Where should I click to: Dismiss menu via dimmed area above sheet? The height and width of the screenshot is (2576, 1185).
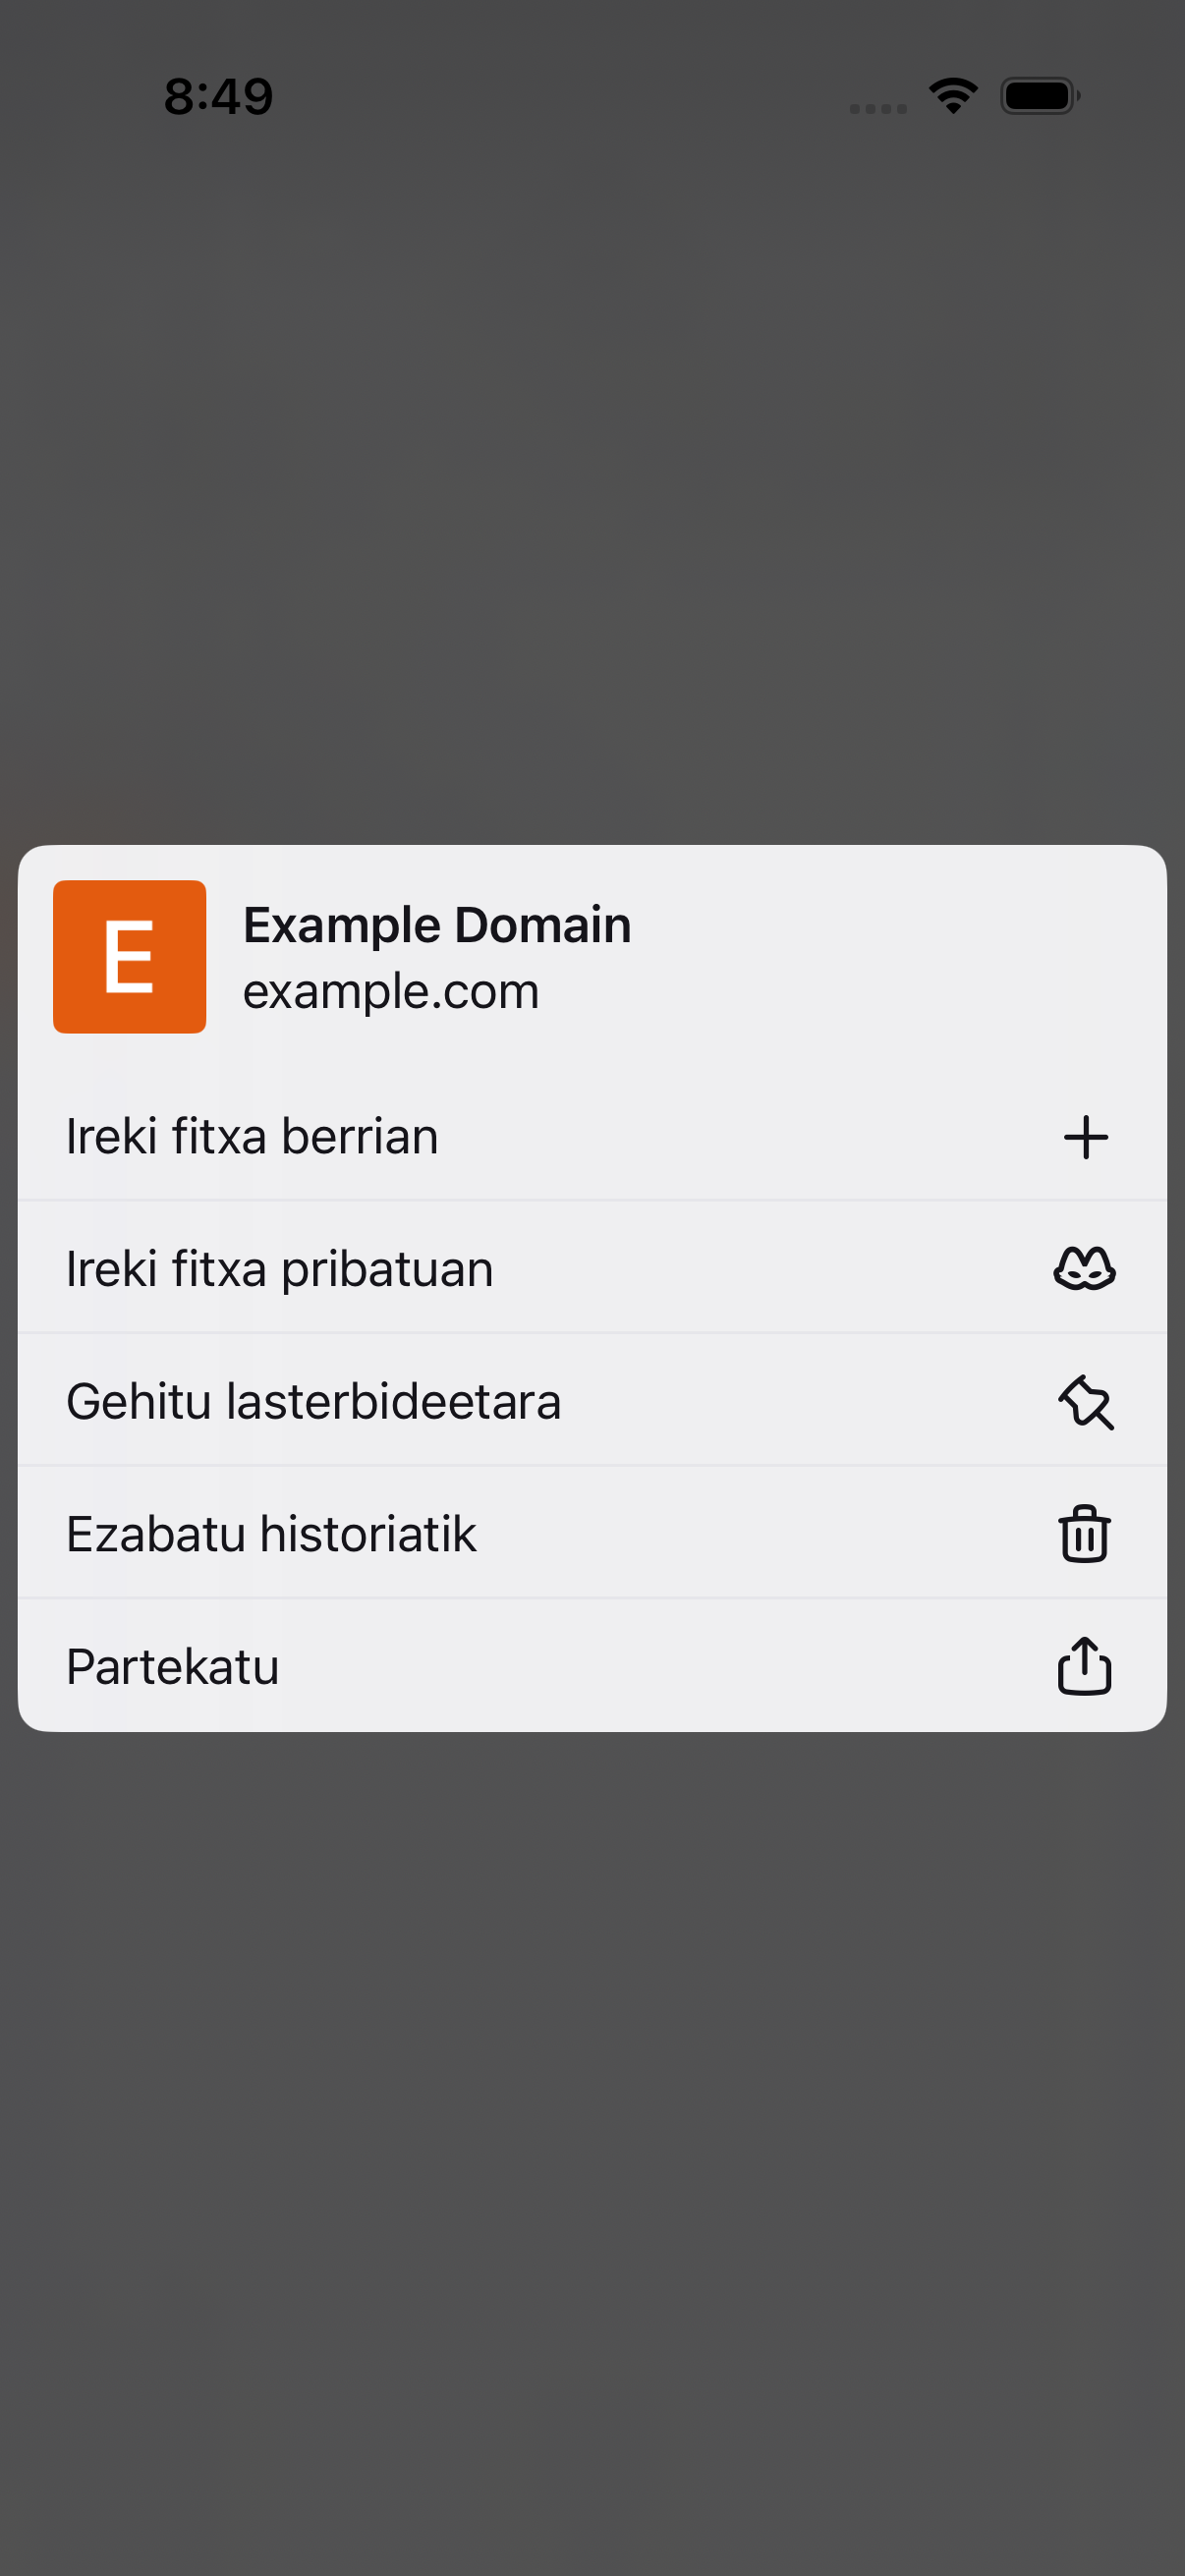click(592, 480)
